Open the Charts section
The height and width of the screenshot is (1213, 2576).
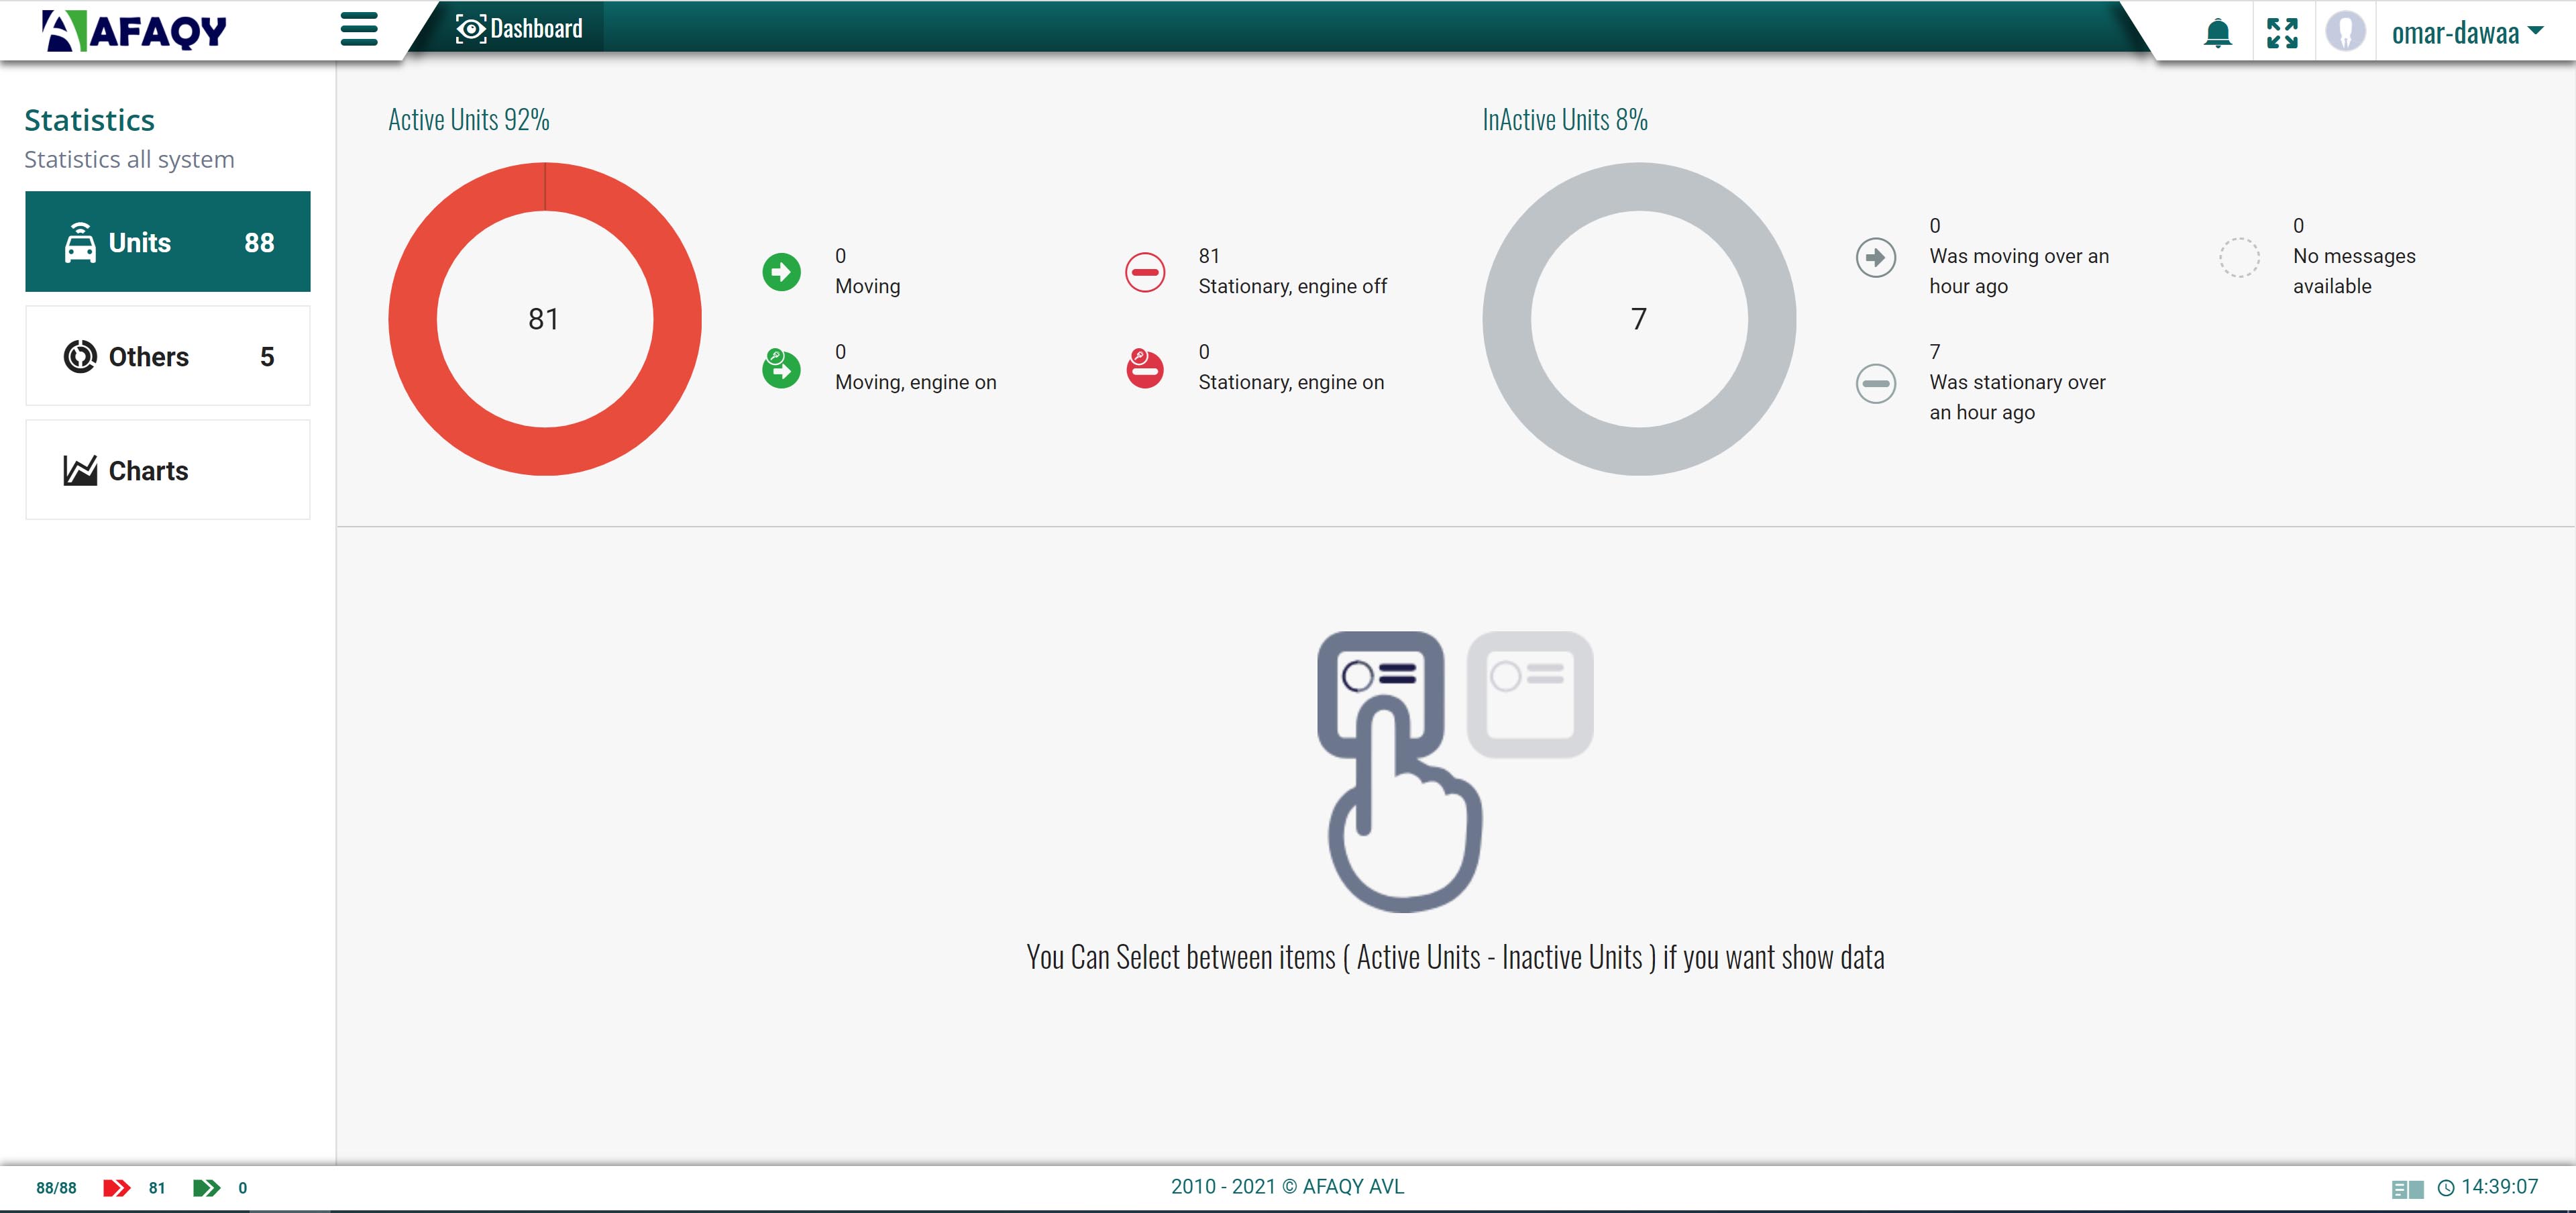pyautogui.click(x=168, y=470)
